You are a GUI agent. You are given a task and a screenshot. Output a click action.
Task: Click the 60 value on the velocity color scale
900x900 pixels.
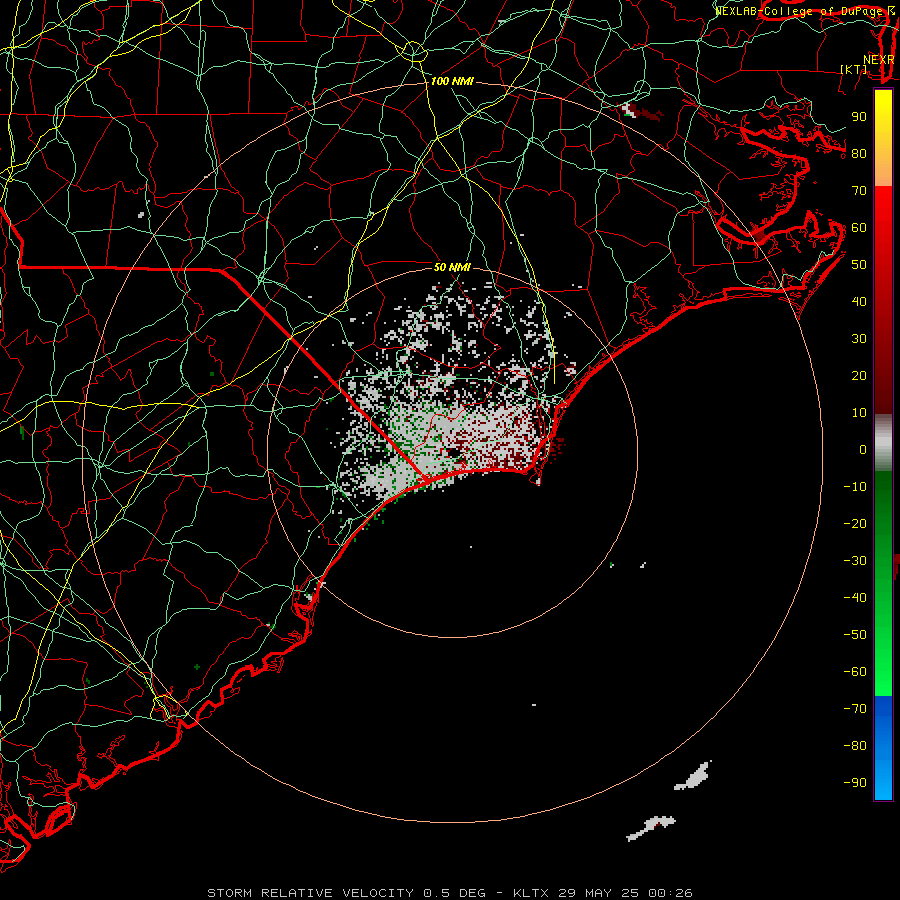(x=859, y=228)
